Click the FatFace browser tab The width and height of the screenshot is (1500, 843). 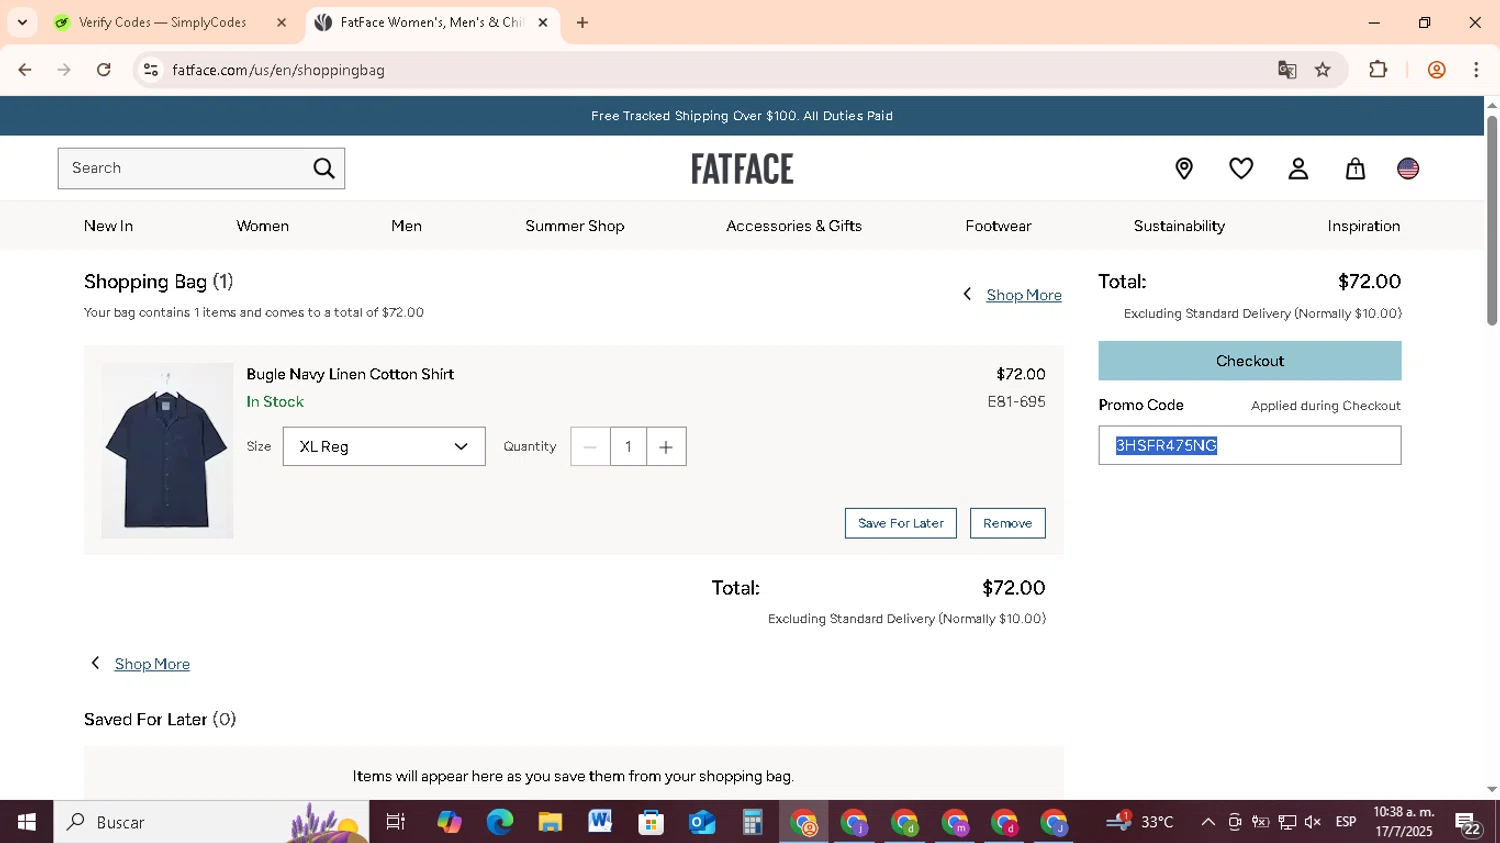click(432, 22)
